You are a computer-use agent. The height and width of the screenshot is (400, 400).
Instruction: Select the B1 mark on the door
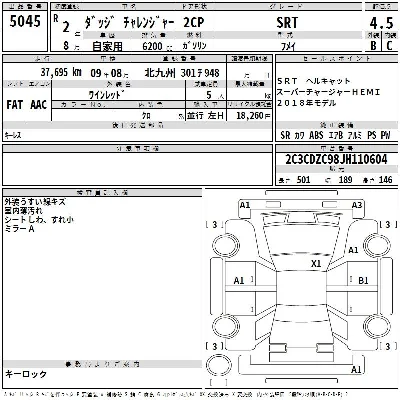(363, 281)
